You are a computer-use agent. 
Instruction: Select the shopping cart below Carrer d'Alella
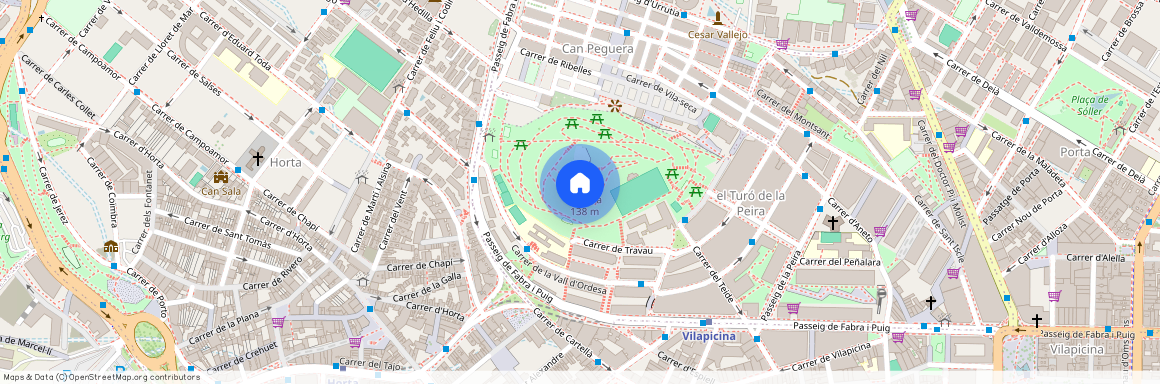click(1054, 296)
